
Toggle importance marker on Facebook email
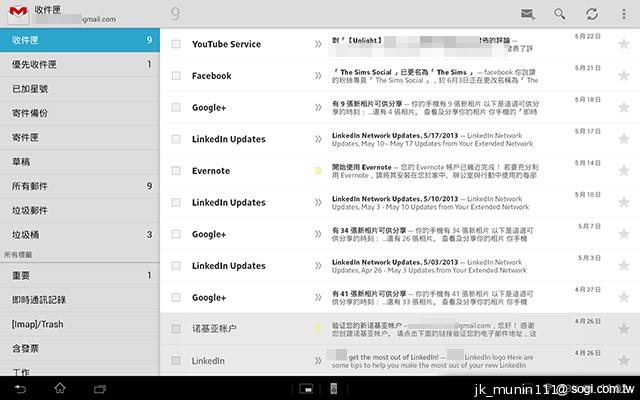pyautogui.click(x=318, y=76)
